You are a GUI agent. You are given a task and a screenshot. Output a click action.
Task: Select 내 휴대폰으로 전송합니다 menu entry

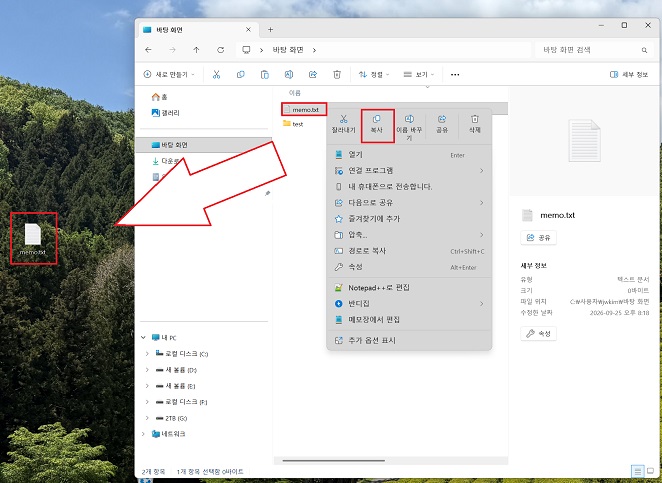click(409, 187)
